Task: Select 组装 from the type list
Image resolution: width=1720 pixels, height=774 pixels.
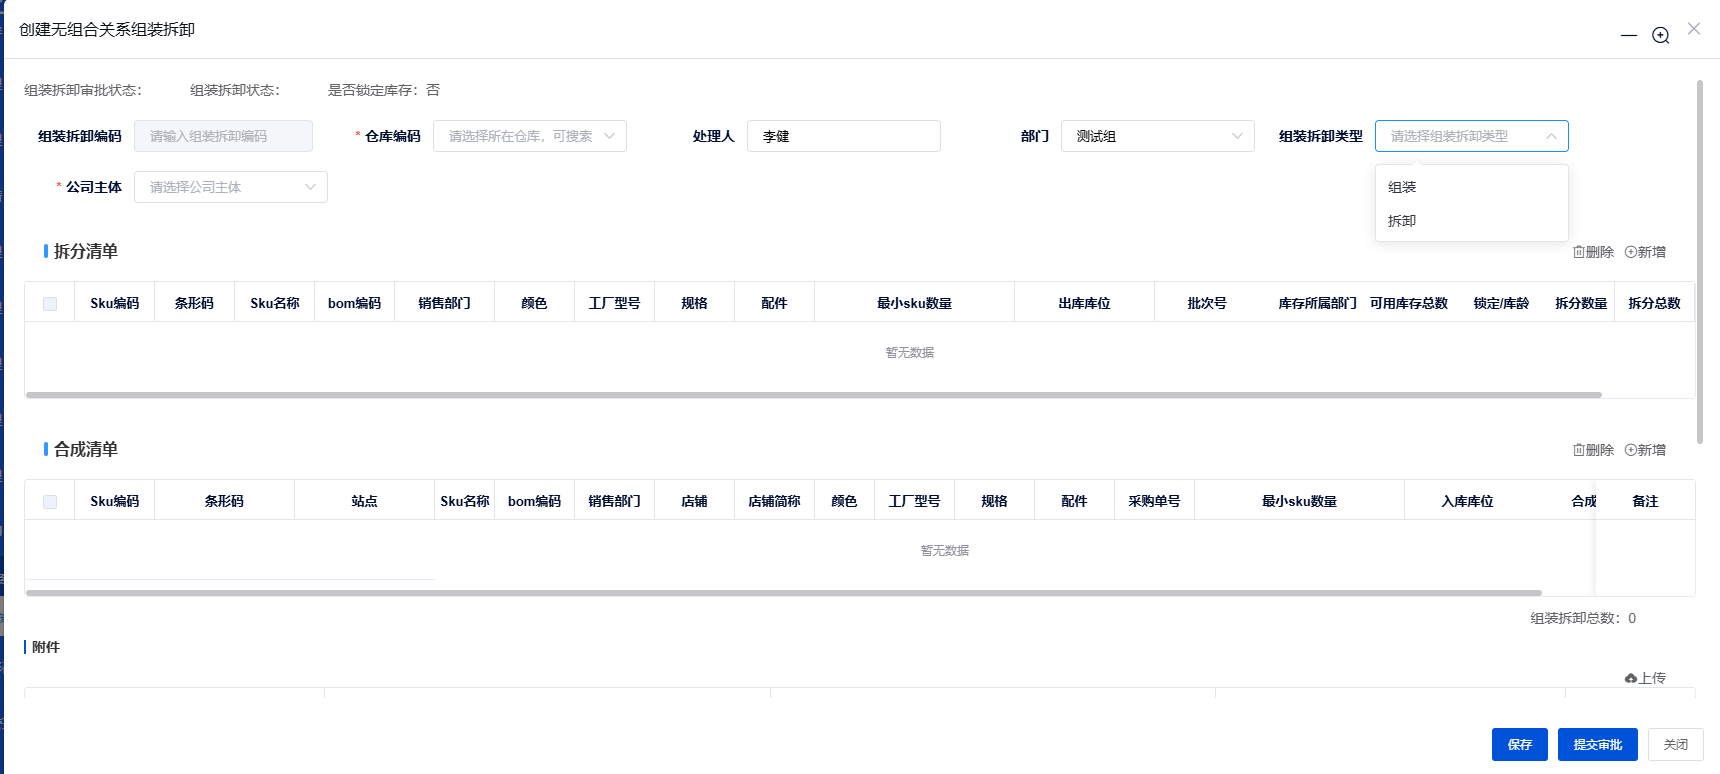Action: click(x=1402, y=187)
